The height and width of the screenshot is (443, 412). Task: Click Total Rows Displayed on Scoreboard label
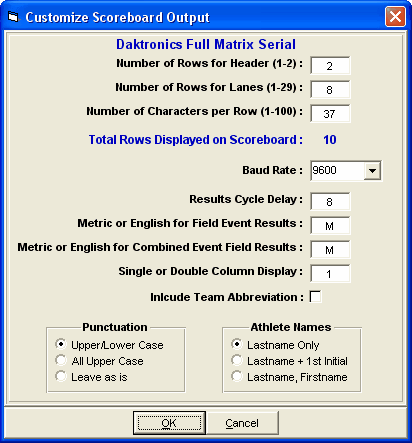tap(195, 140)
